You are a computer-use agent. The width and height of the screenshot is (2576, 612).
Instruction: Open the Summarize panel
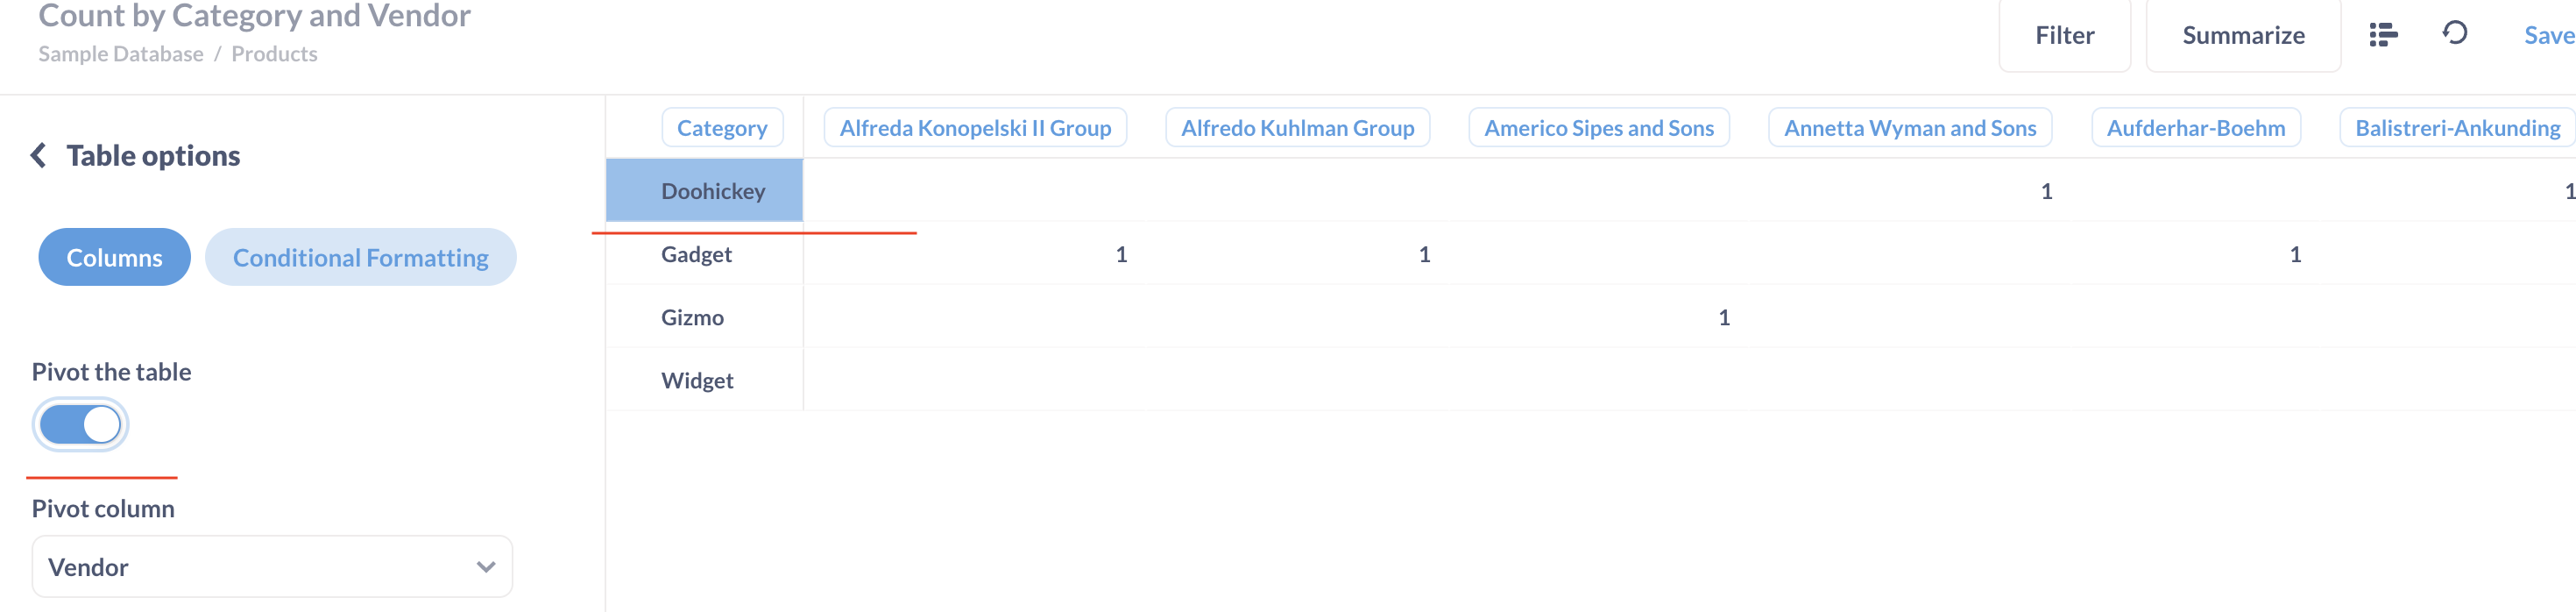(2244, 34)
